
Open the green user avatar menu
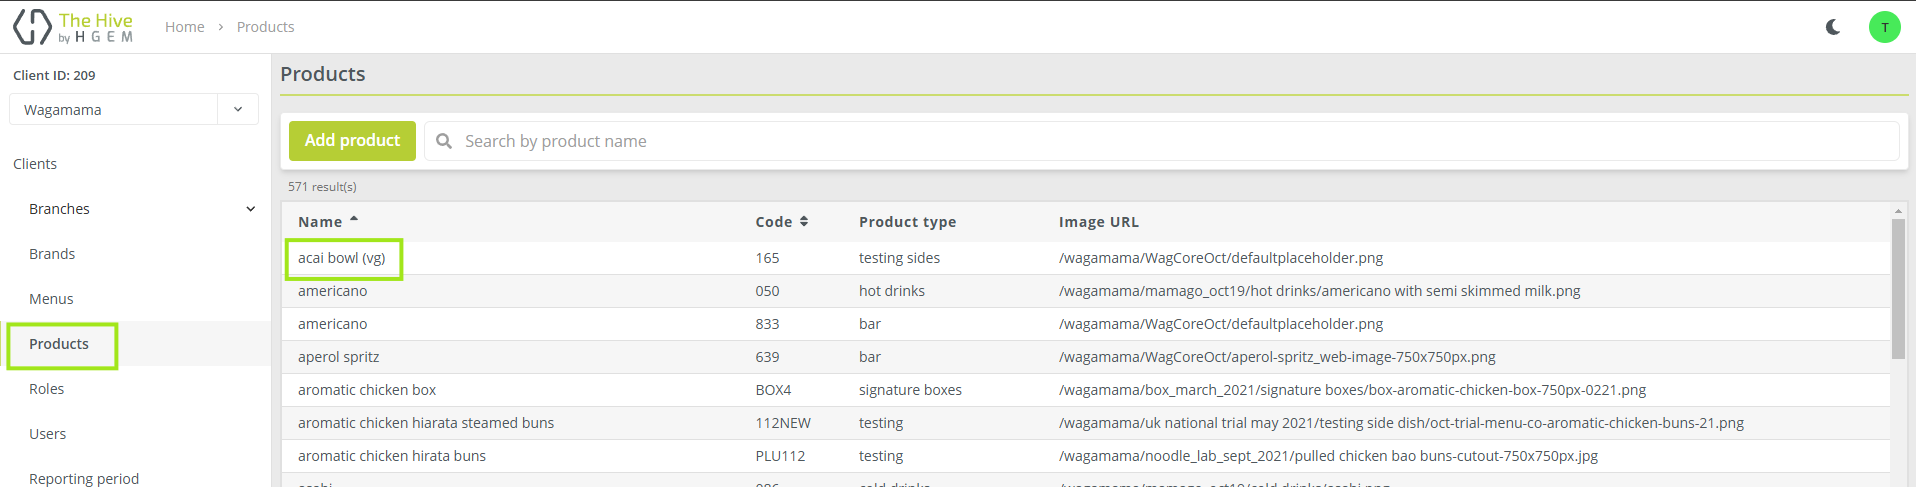(1884, 27)
